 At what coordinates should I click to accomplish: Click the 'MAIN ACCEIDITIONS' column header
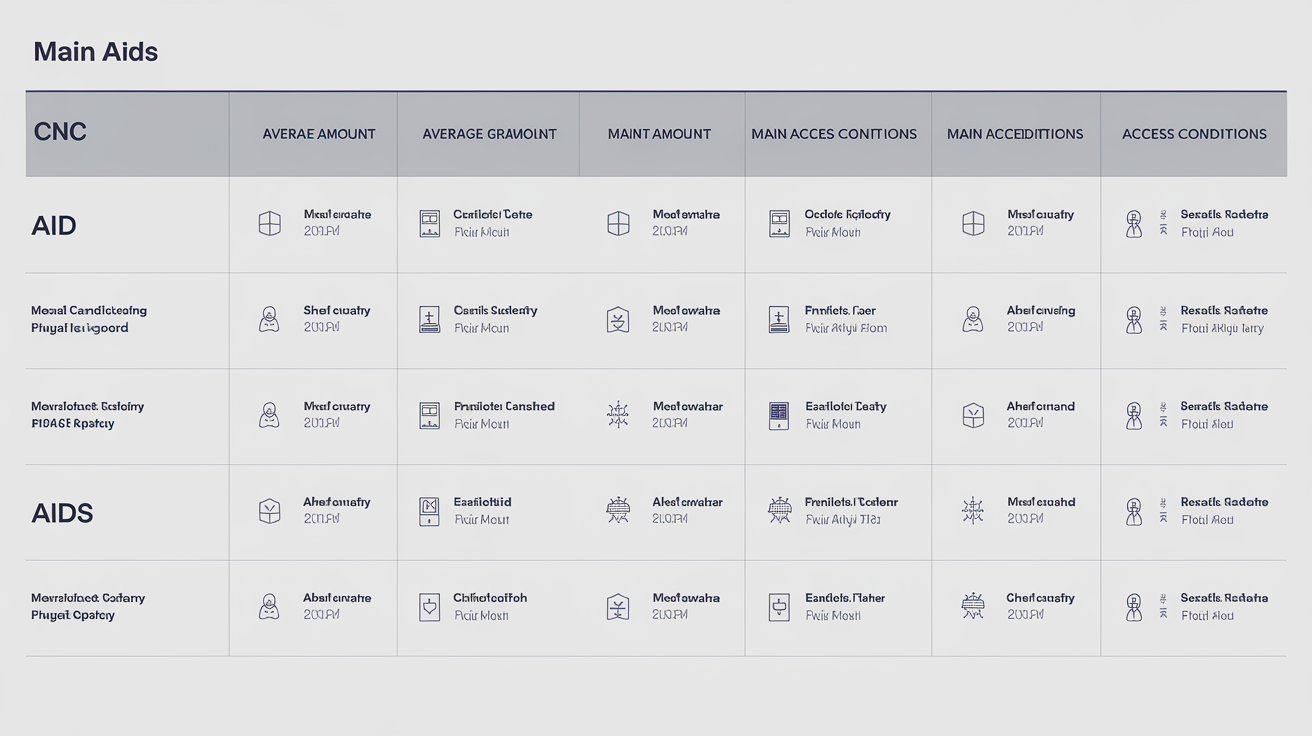click(1015, 134)
